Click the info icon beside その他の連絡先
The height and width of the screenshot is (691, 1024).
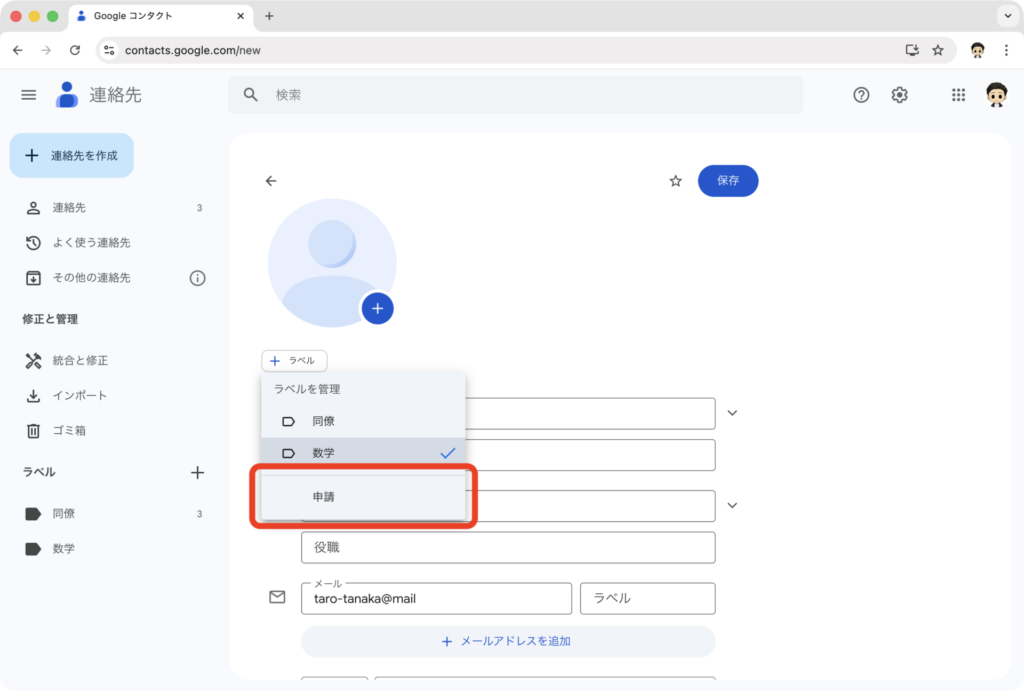click(x=197, y=278)
